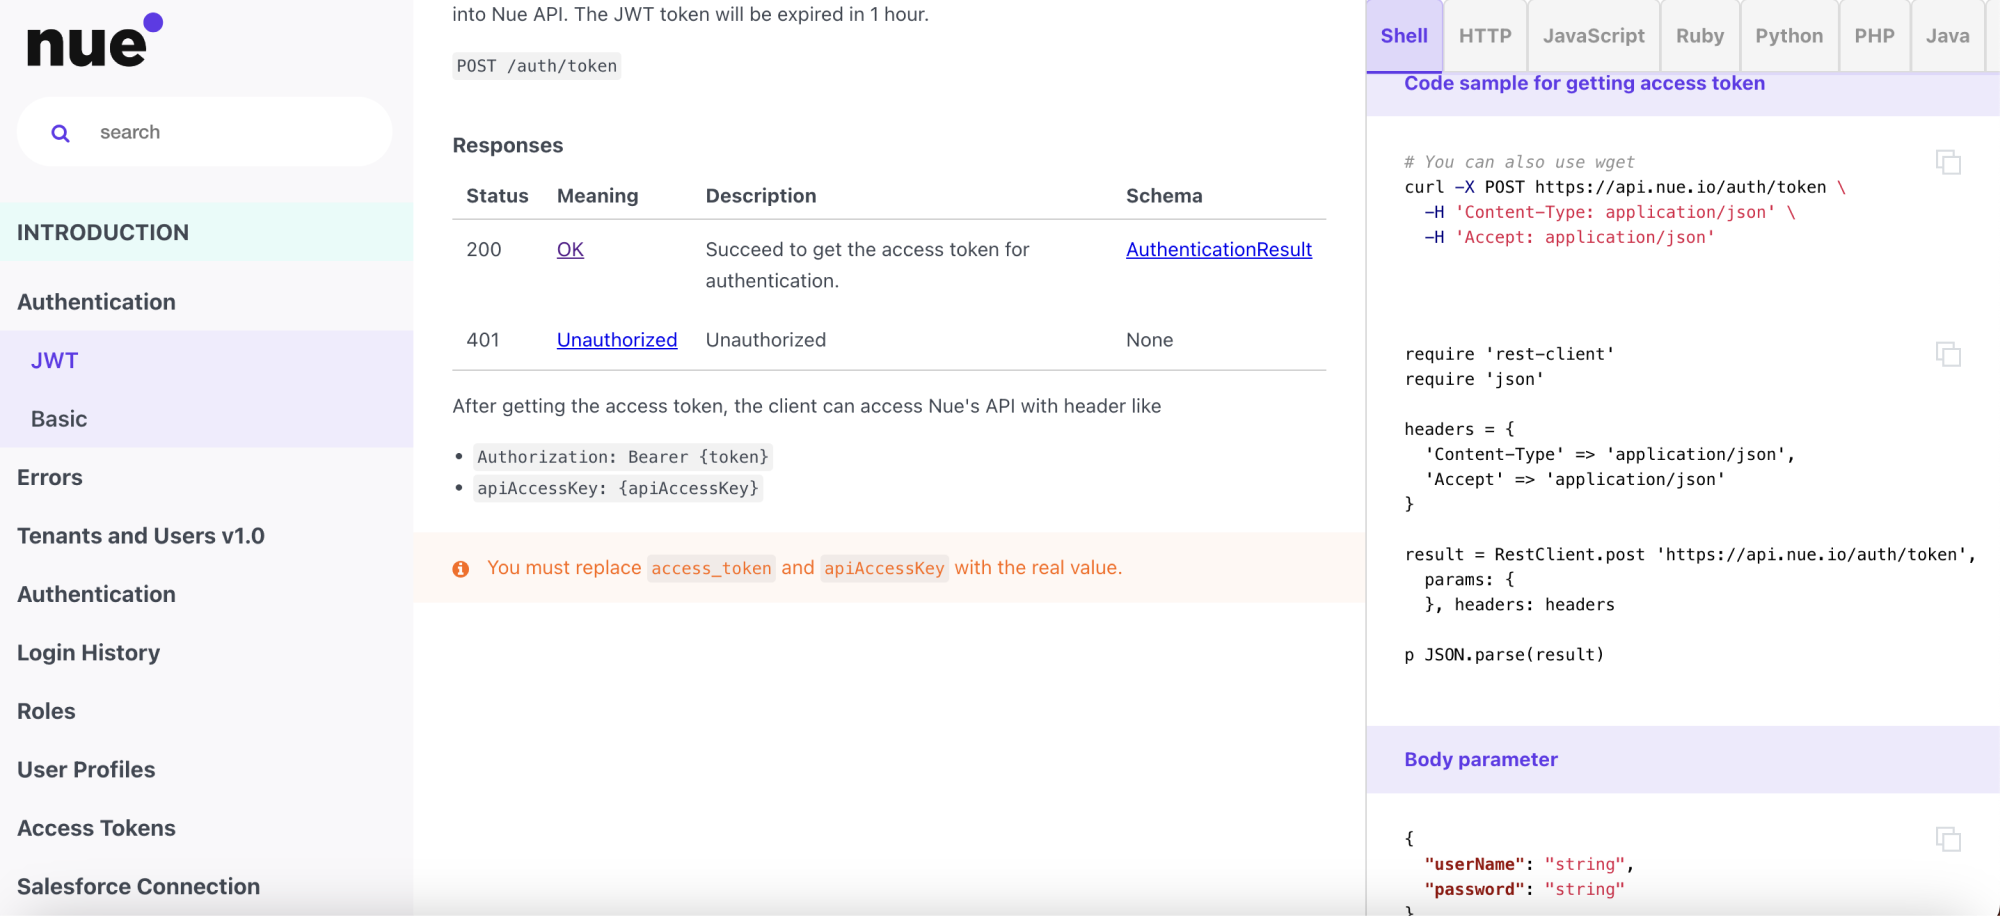The image size is (2000, 916).
Task: Type in the search field
Action: coord(230,133)
